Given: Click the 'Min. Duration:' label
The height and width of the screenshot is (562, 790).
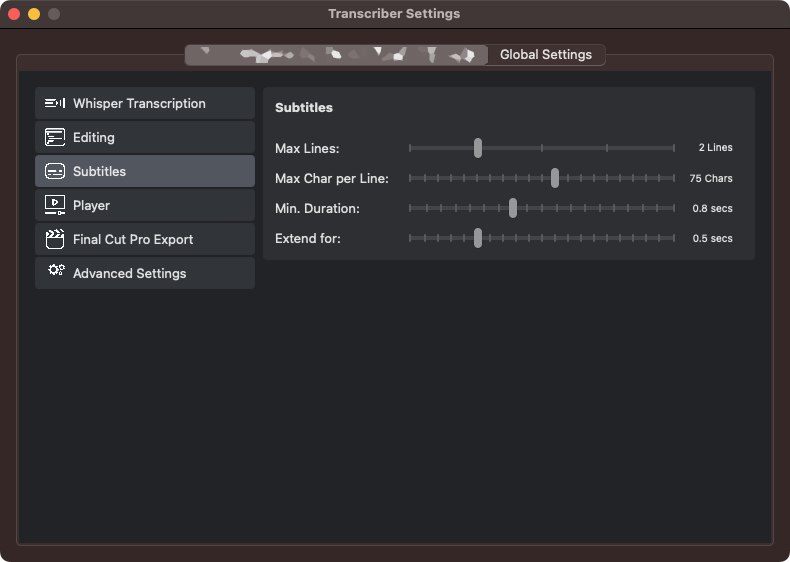Looking at the screenshot, I should (317, 208).
